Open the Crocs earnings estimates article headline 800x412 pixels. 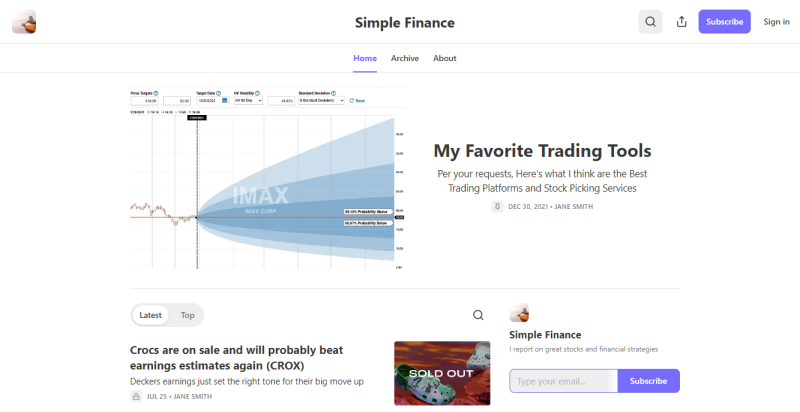click(x=236, y=357)
